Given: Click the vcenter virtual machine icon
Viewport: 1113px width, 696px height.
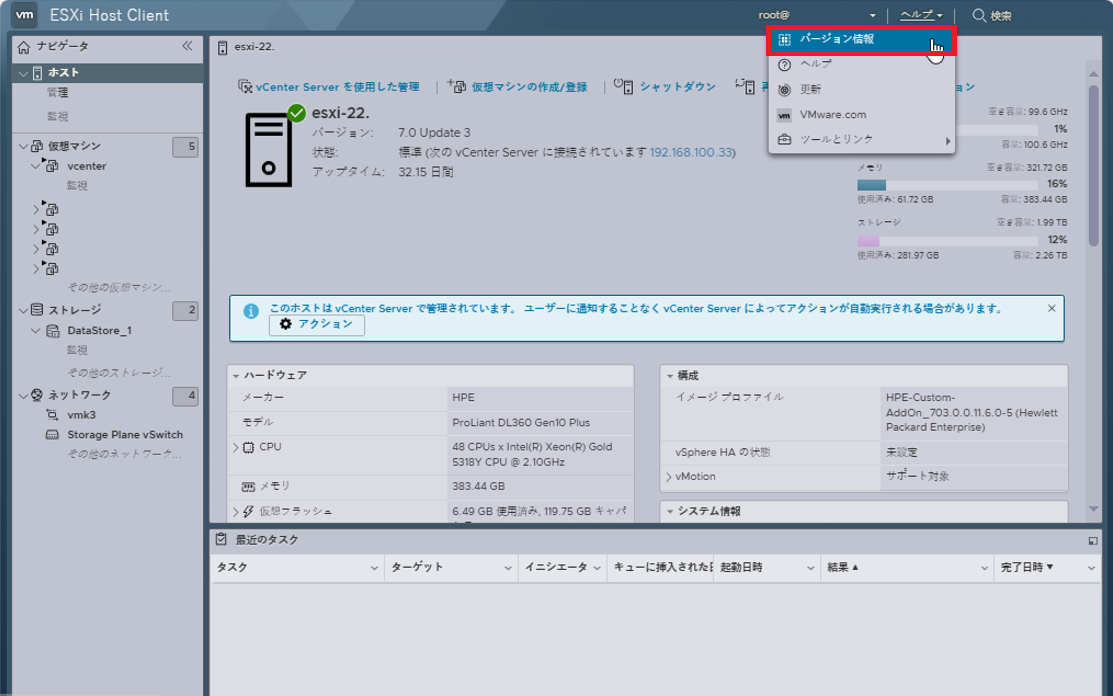Looking at the screenshot, I should tap(51, 166).
